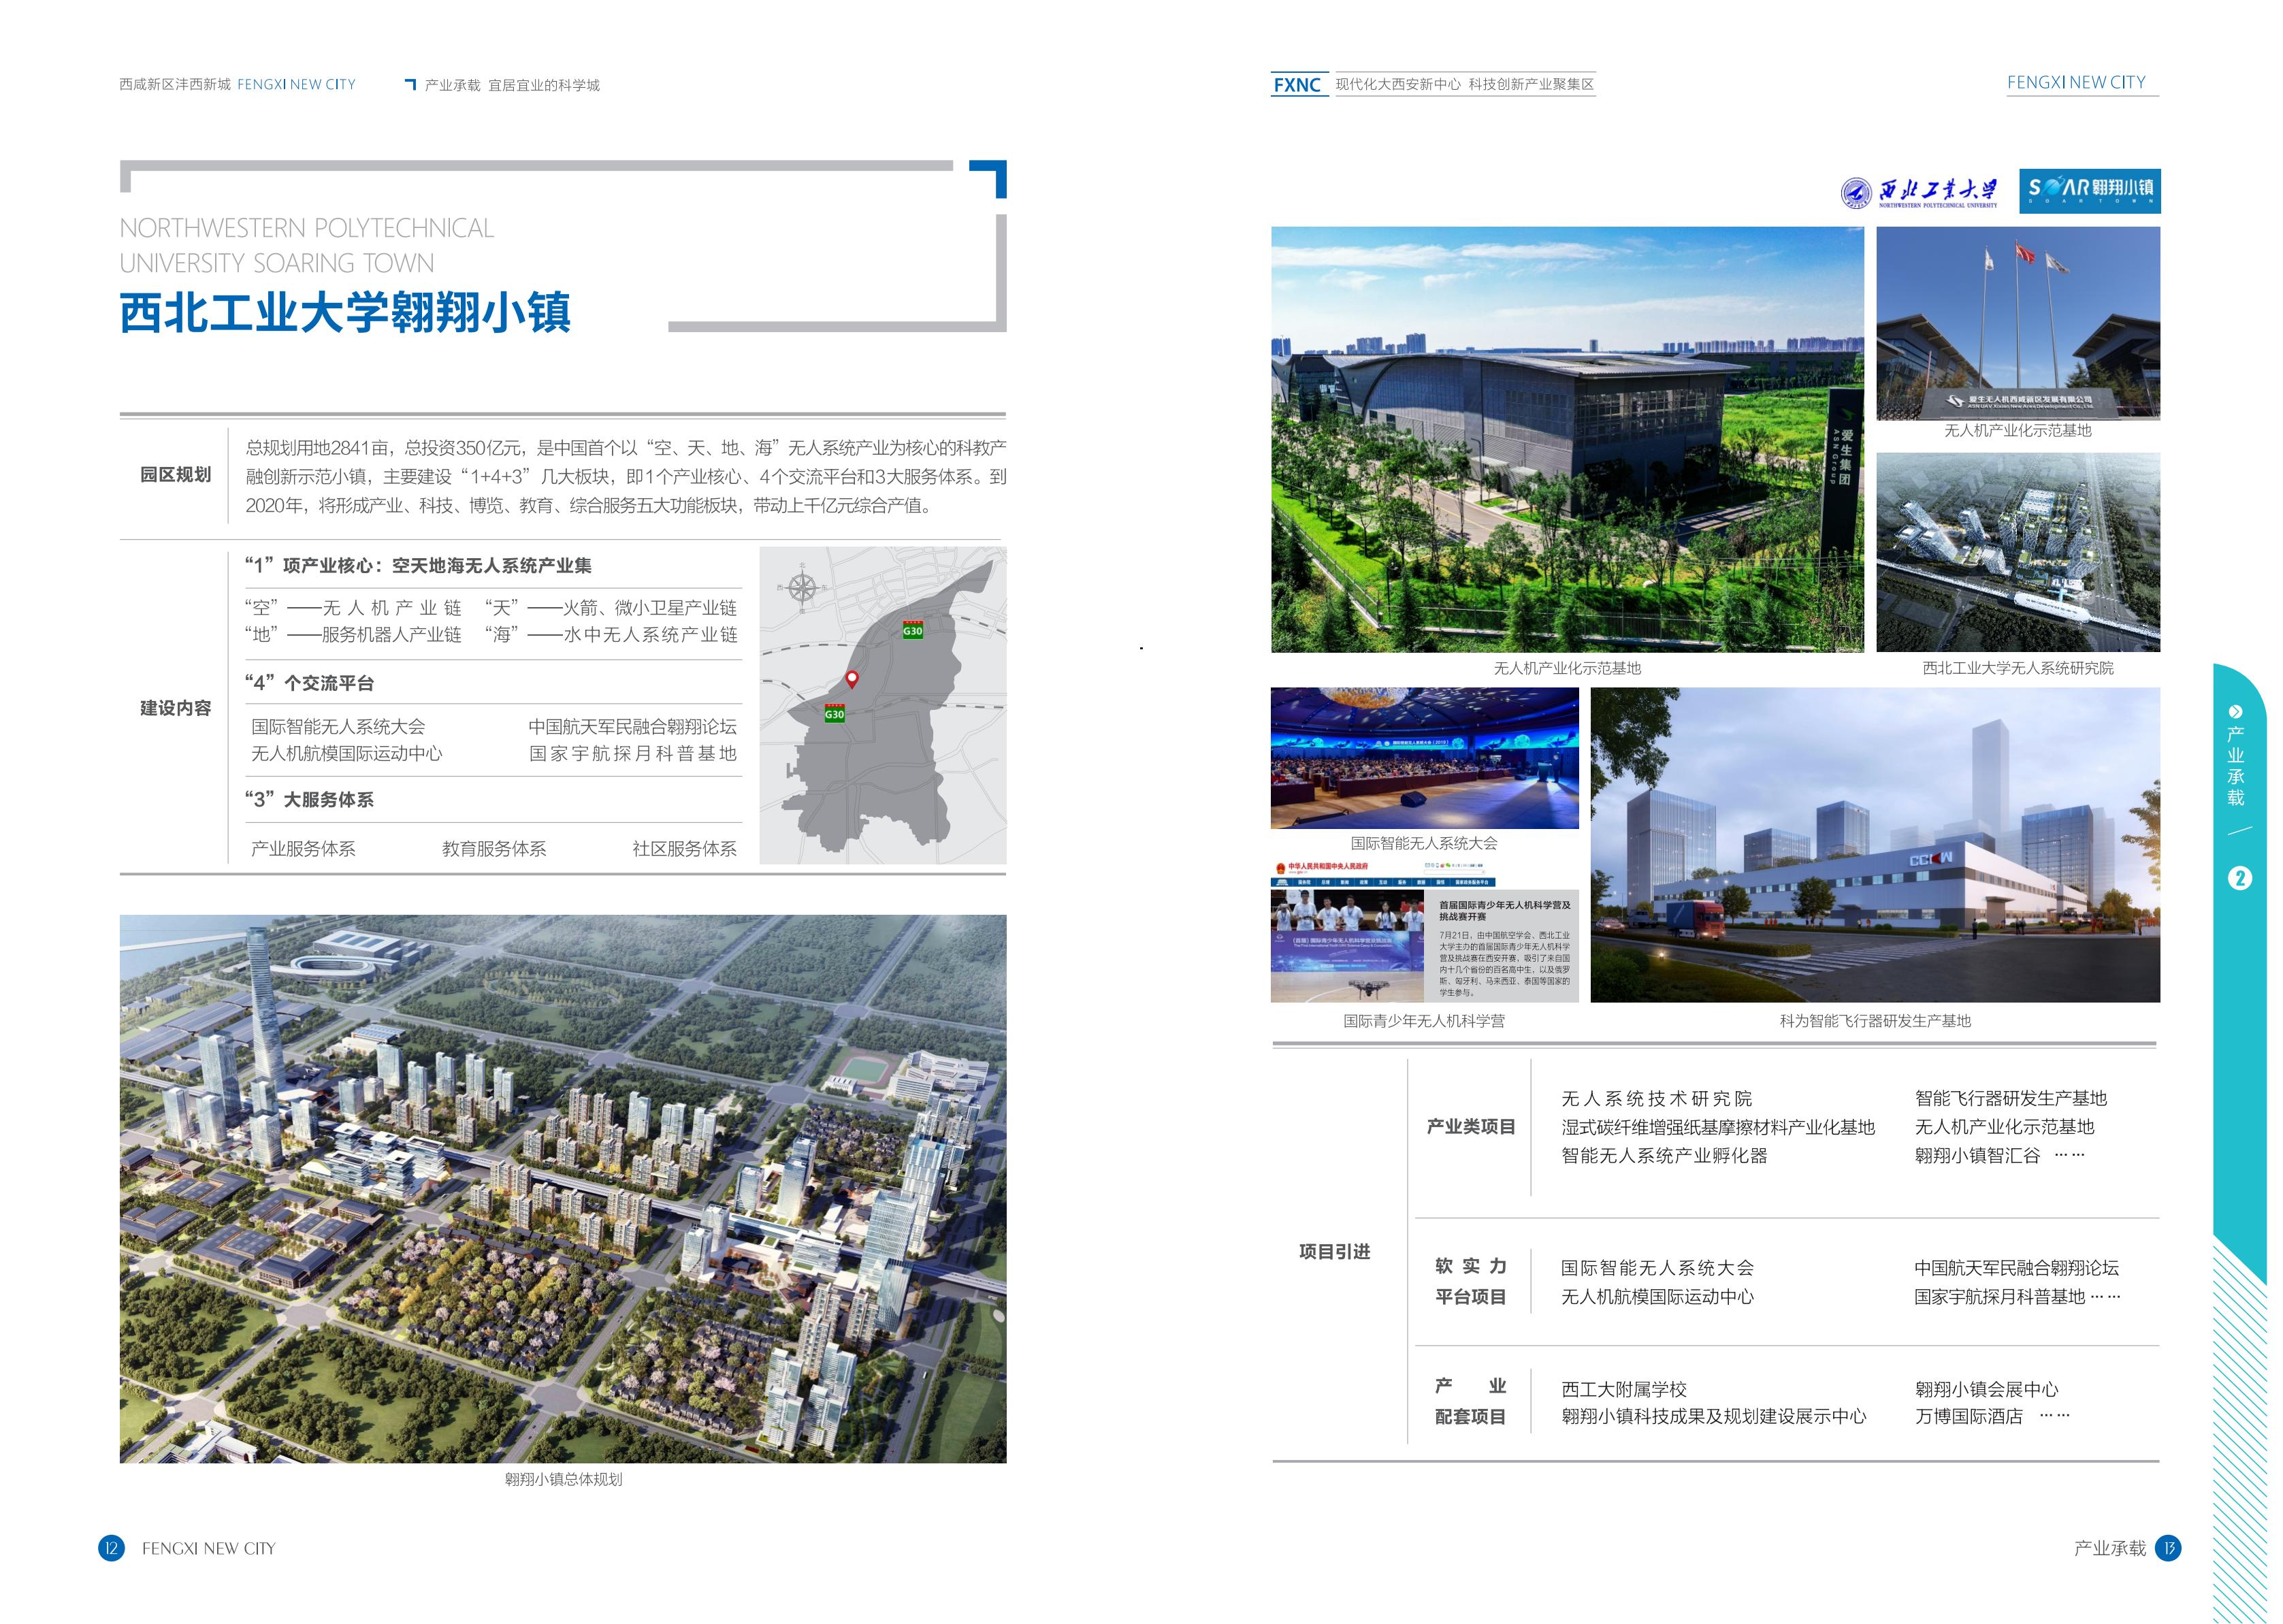This screenshot has width=2283, height=1624.
Task: Click 国际智能无人系统大会 in the left table
Action: point(338,727)
